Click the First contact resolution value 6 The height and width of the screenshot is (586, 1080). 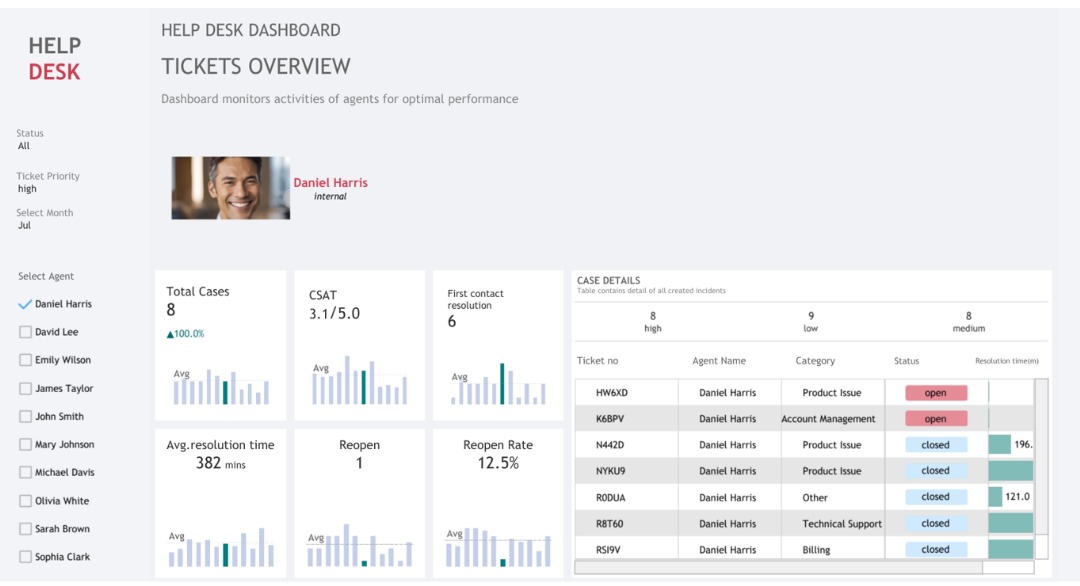(x=452, y=322)
